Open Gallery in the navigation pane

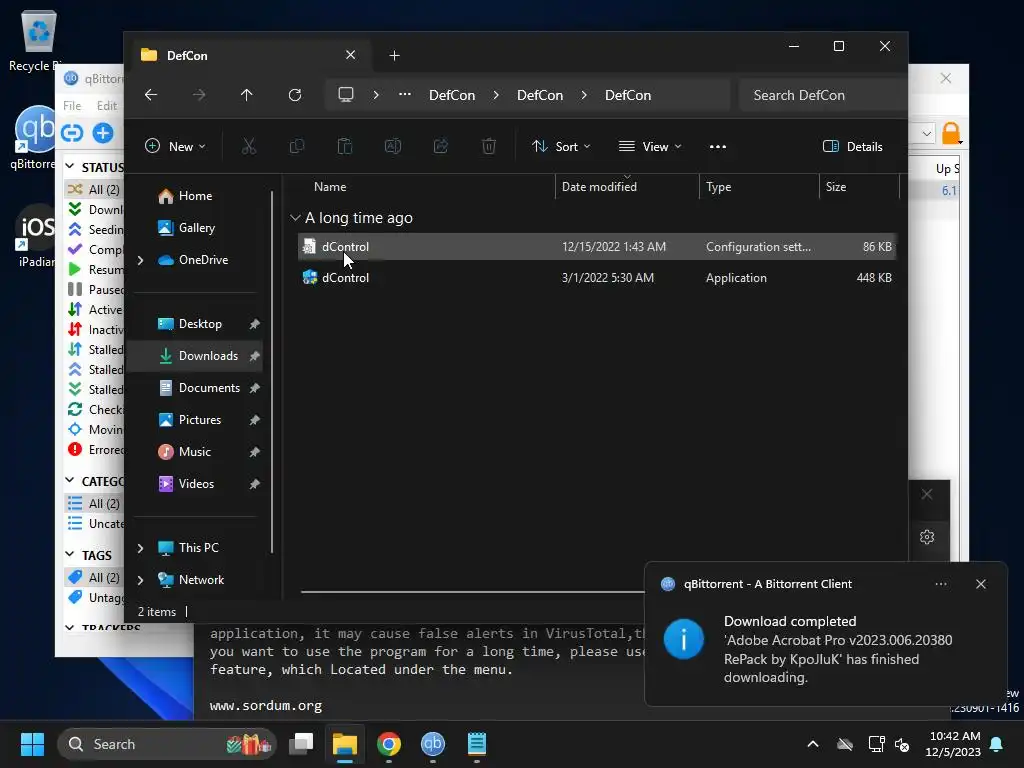tap(196, 228)
